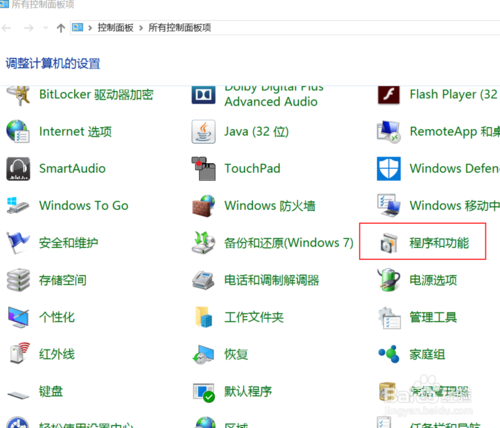Click the Power Options battery icon

tap(389, 280)
